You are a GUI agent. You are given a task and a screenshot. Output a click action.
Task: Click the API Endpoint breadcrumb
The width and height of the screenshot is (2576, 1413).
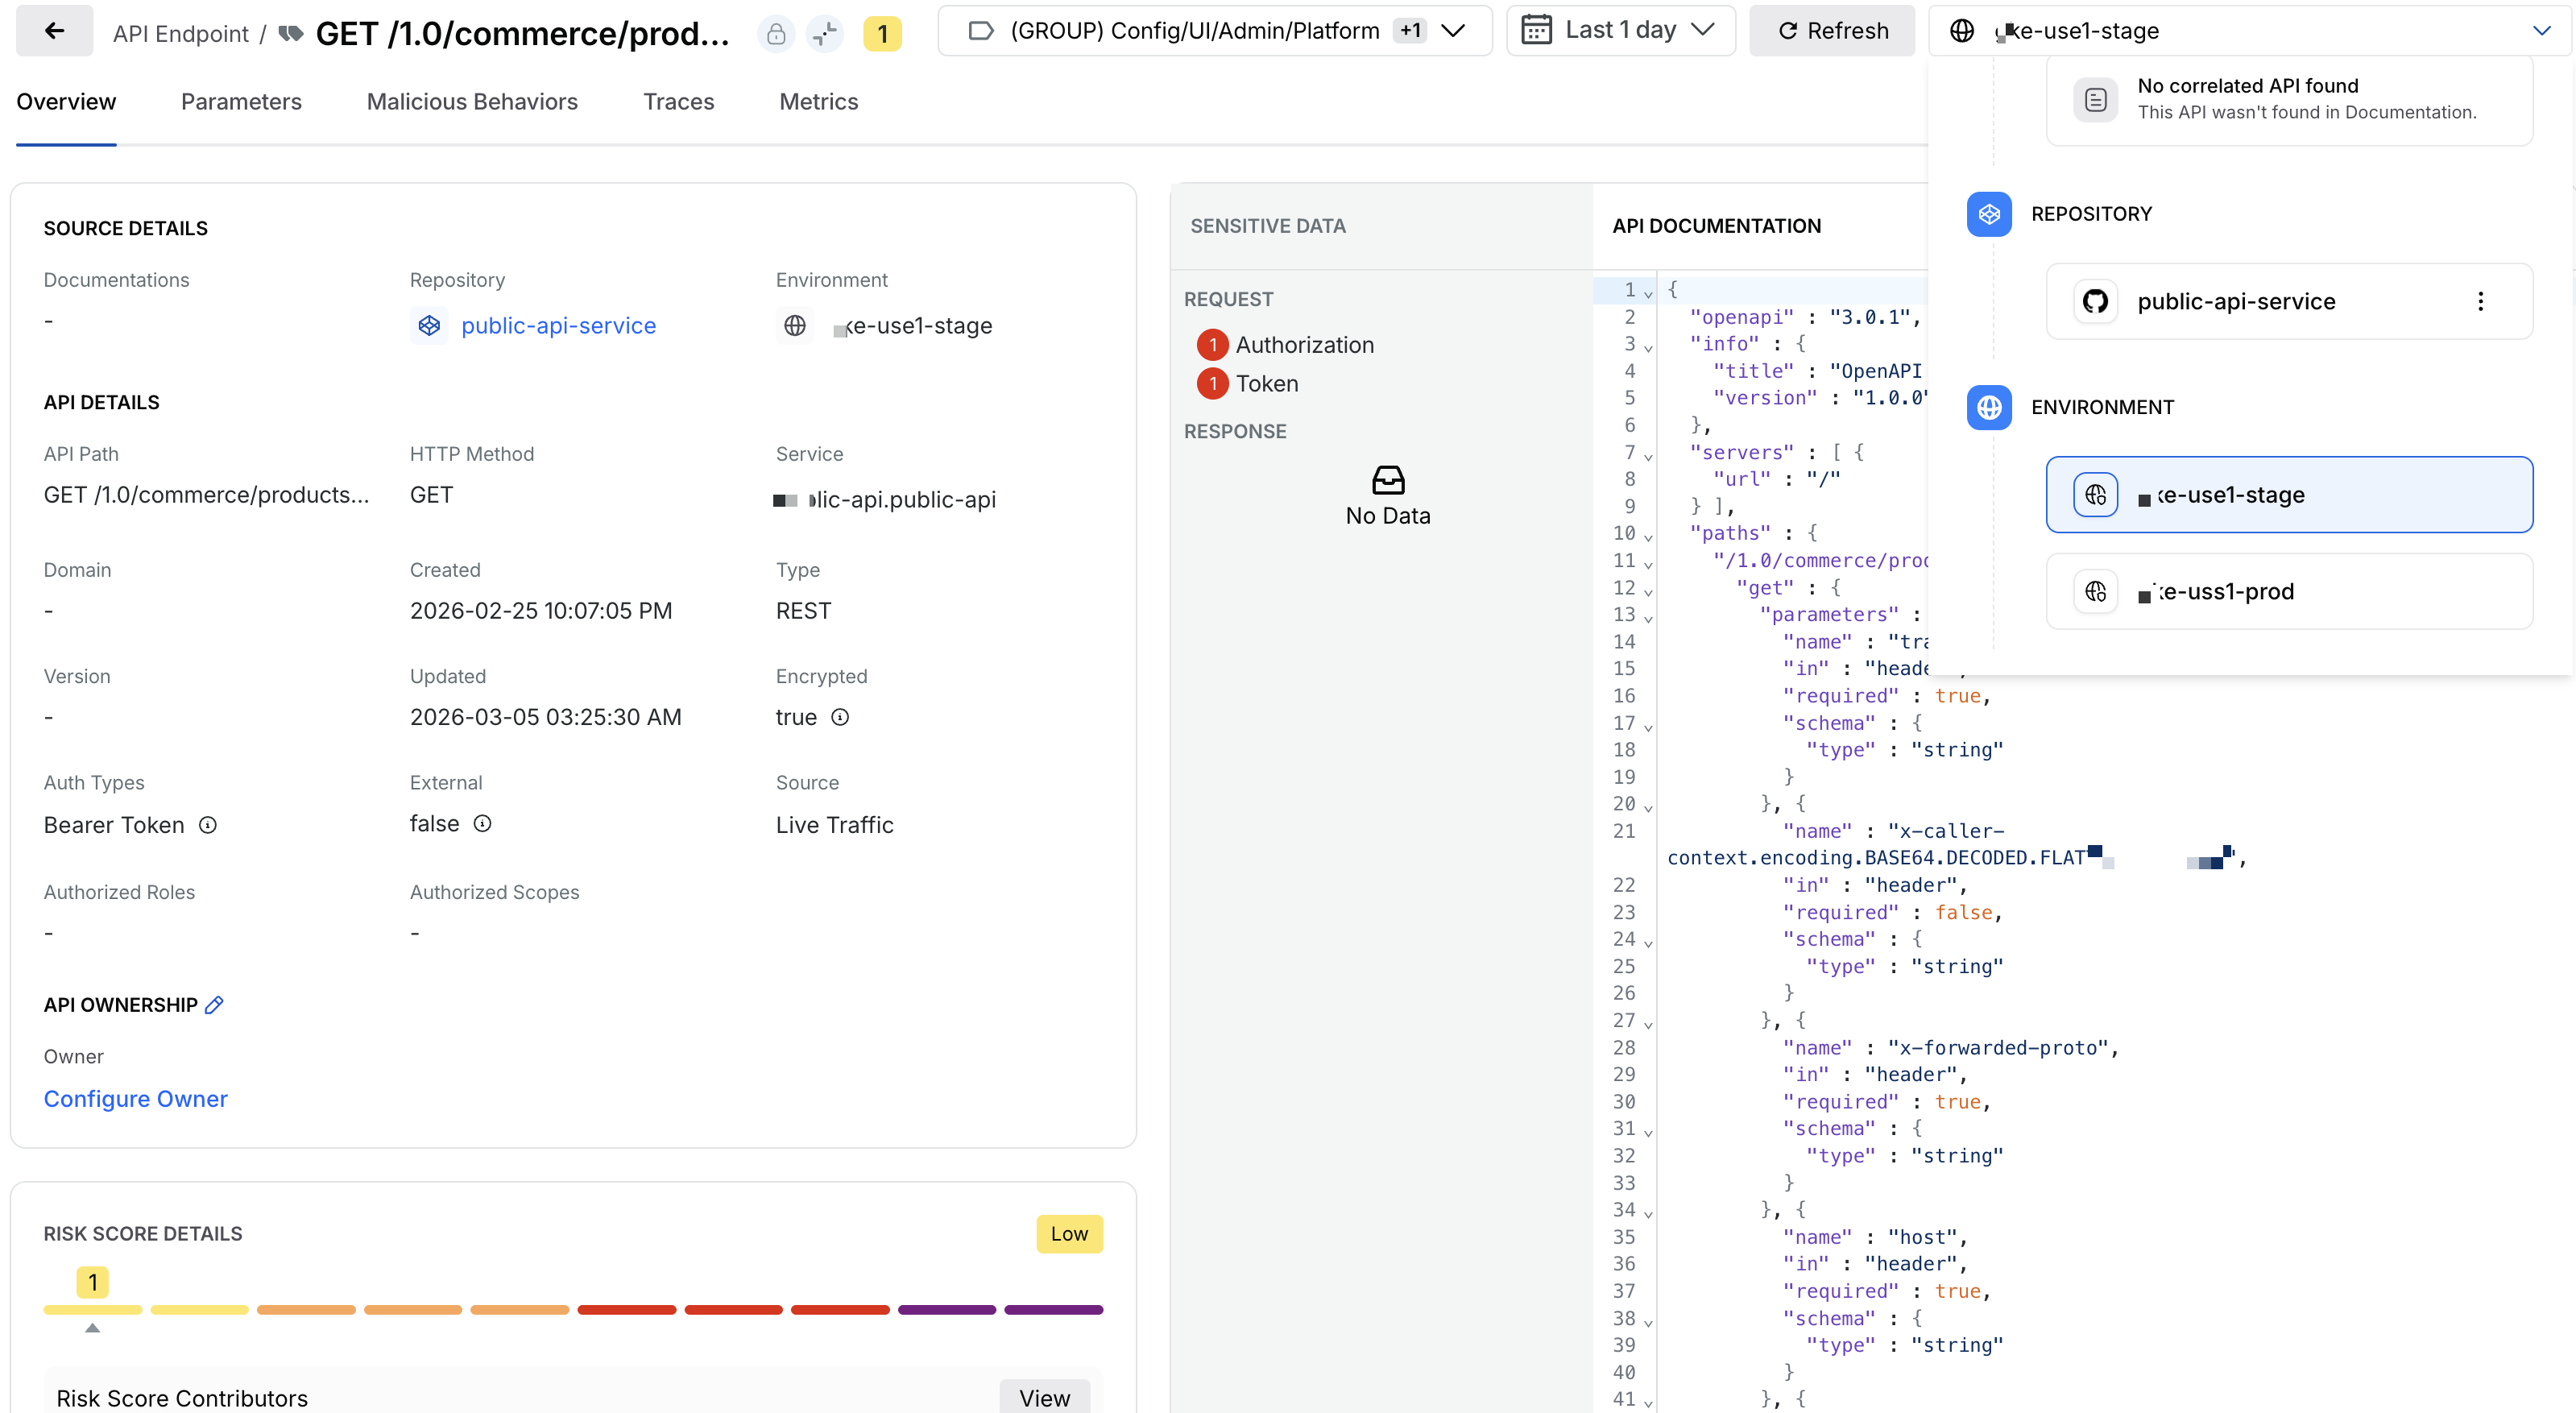[180, 34]
